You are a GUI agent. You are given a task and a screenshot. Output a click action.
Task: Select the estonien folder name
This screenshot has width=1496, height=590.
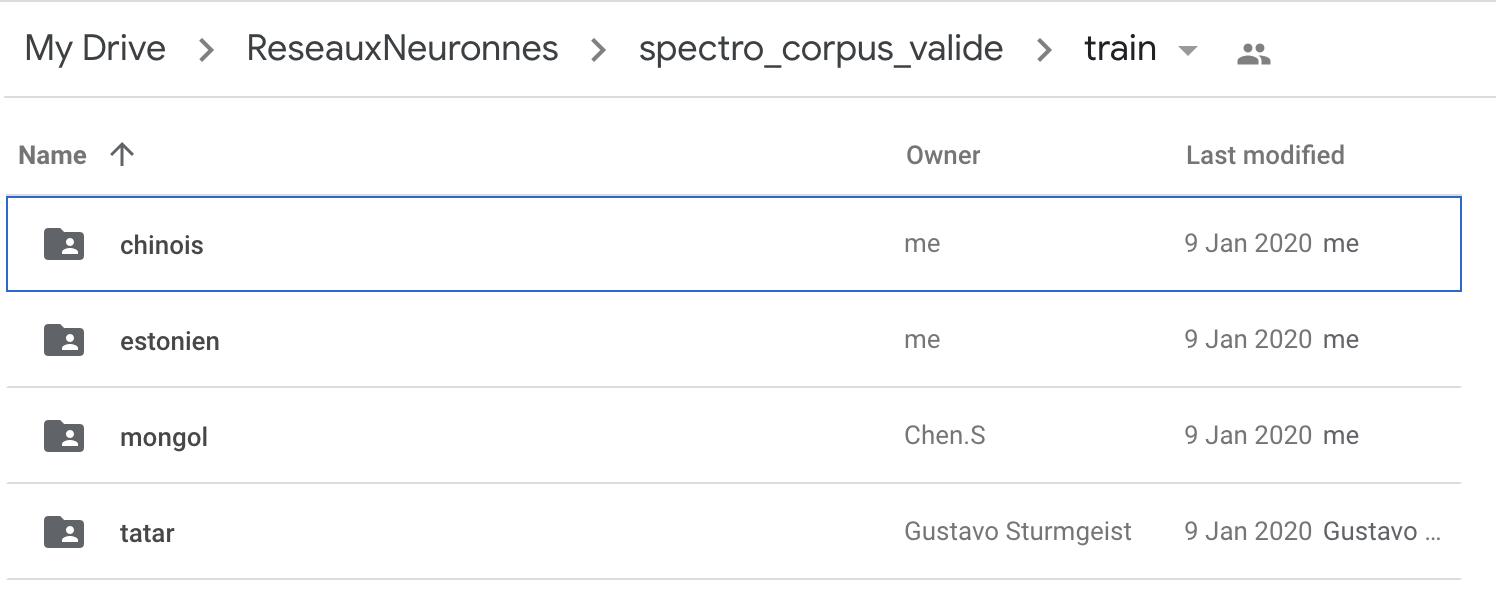(x=169, y=341)
